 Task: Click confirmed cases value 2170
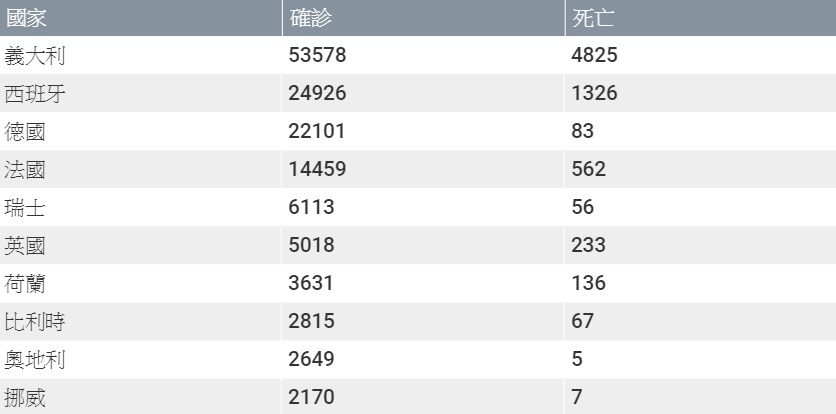pos(311,397)
